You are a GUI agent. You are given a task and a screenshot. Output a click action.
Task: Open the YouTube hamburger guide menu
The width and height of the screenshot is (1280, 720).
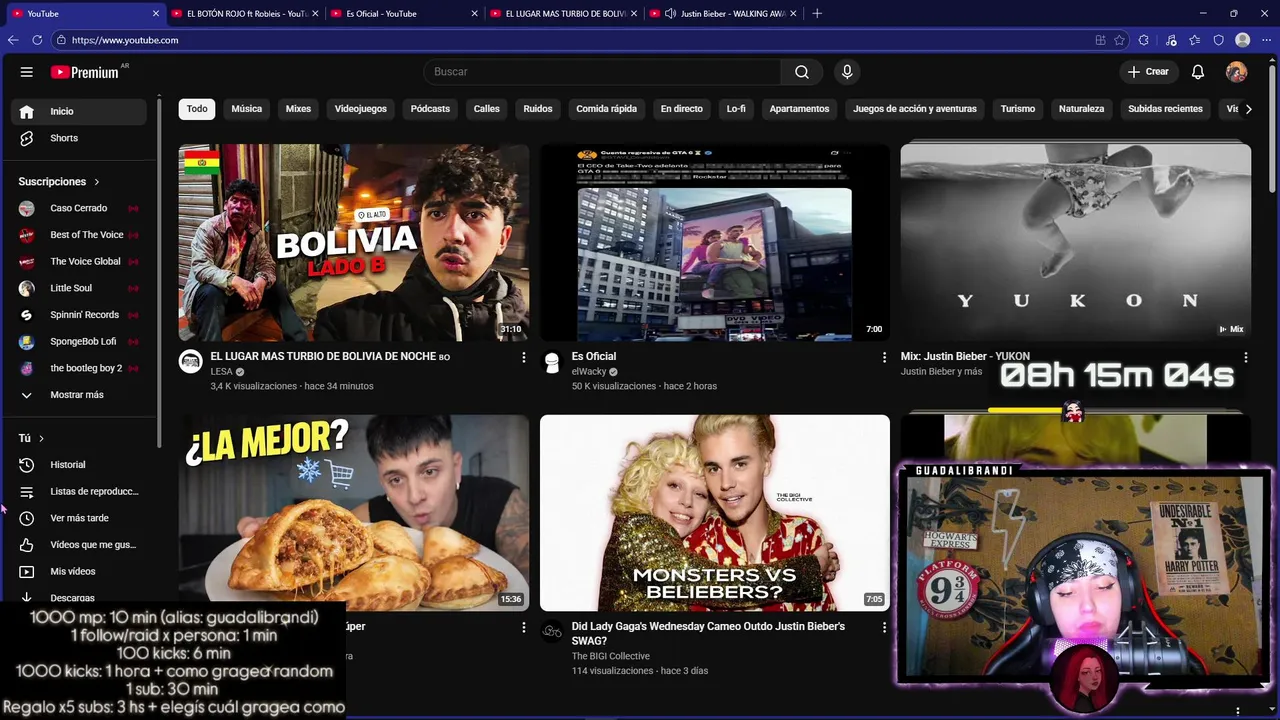click(27, 72)
